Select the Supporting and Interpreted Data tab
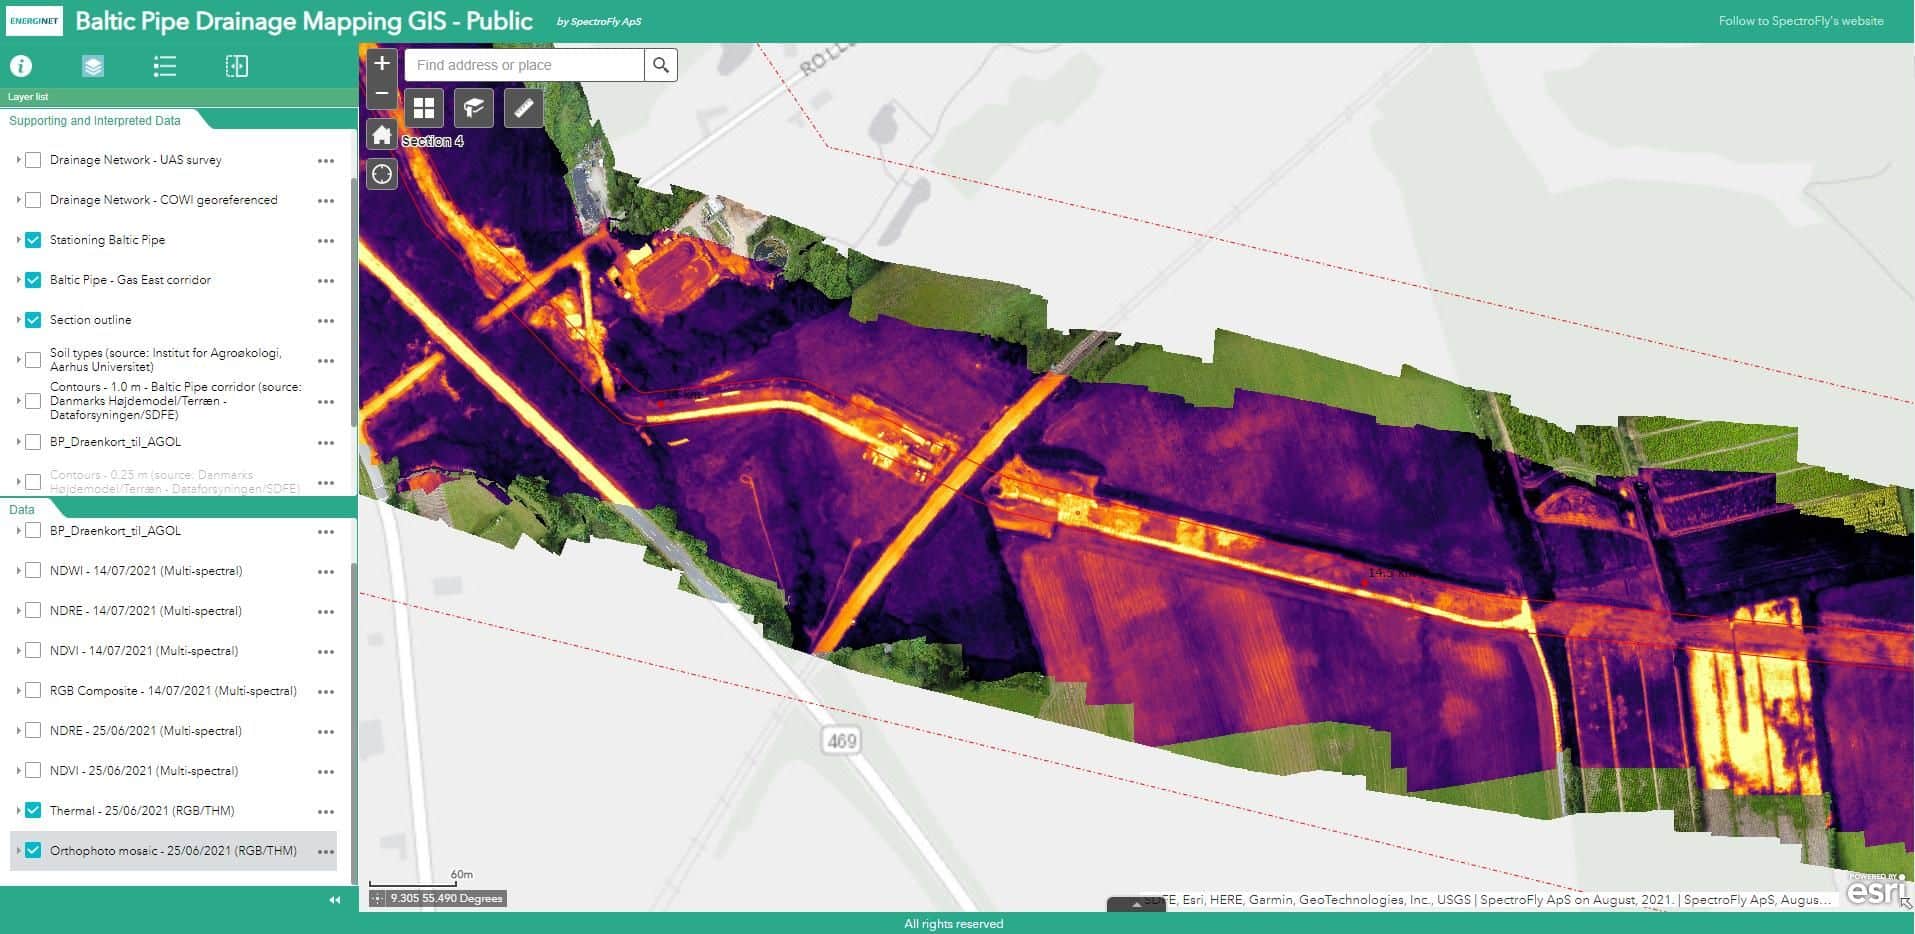 (x=95, y=121)
